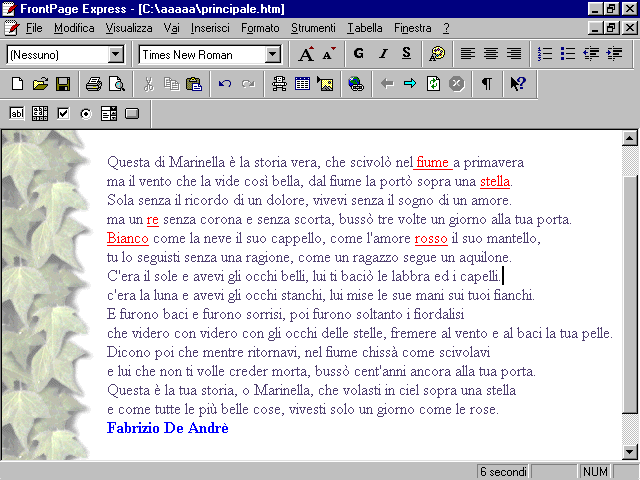Click the vertical scrollbar thumb
The height and width of the screenshot is (480, 640).
[630, 295]
